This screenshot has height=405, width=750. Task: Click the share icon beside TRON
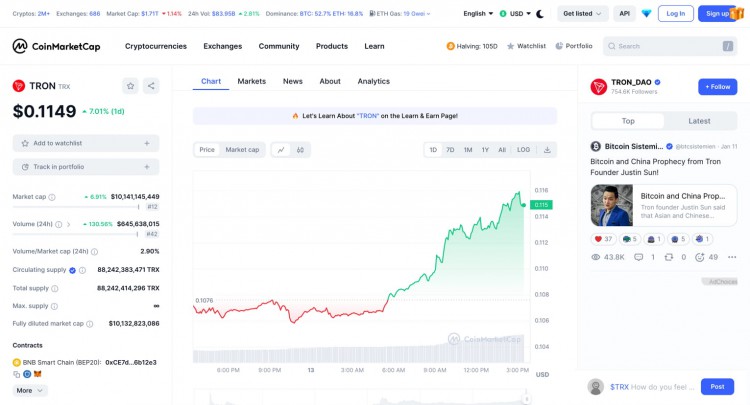pyautogui.click(x=151, y=86)
